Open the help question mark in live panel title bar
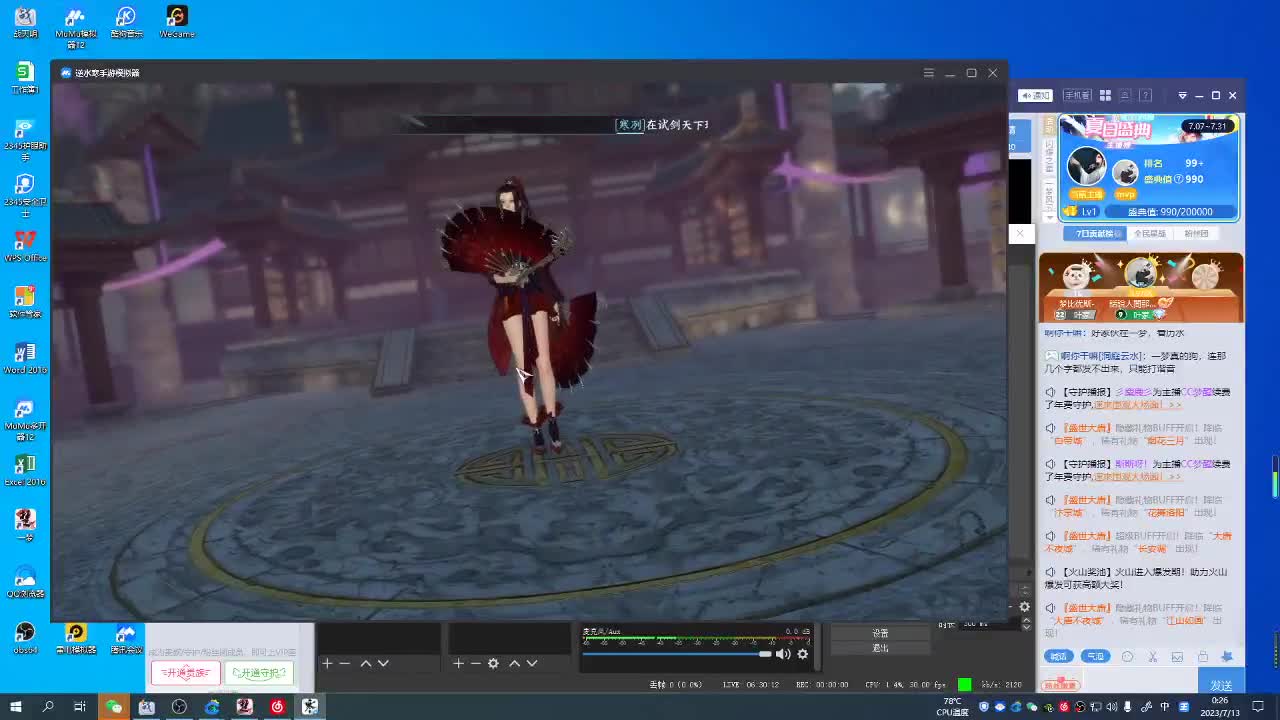Image resolution: width=1280 pixels, height=720 pixels. click(1146, 95)
